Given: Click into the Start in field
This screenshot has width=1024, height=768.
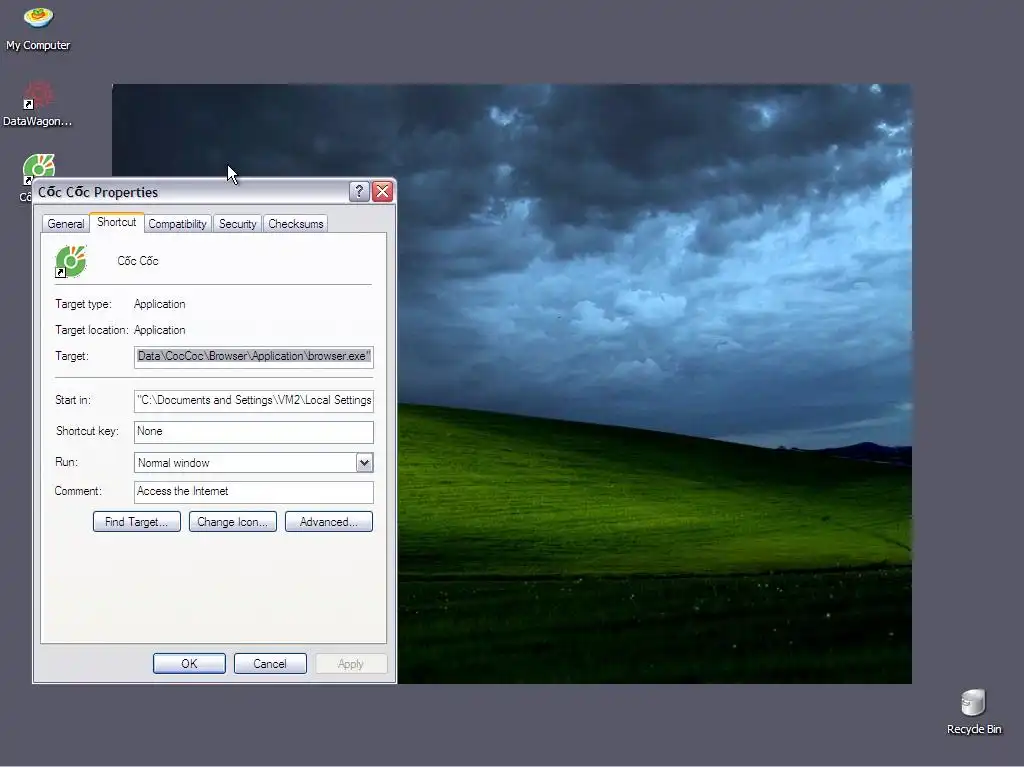Looking at the screenshot, I should point(253,400).
